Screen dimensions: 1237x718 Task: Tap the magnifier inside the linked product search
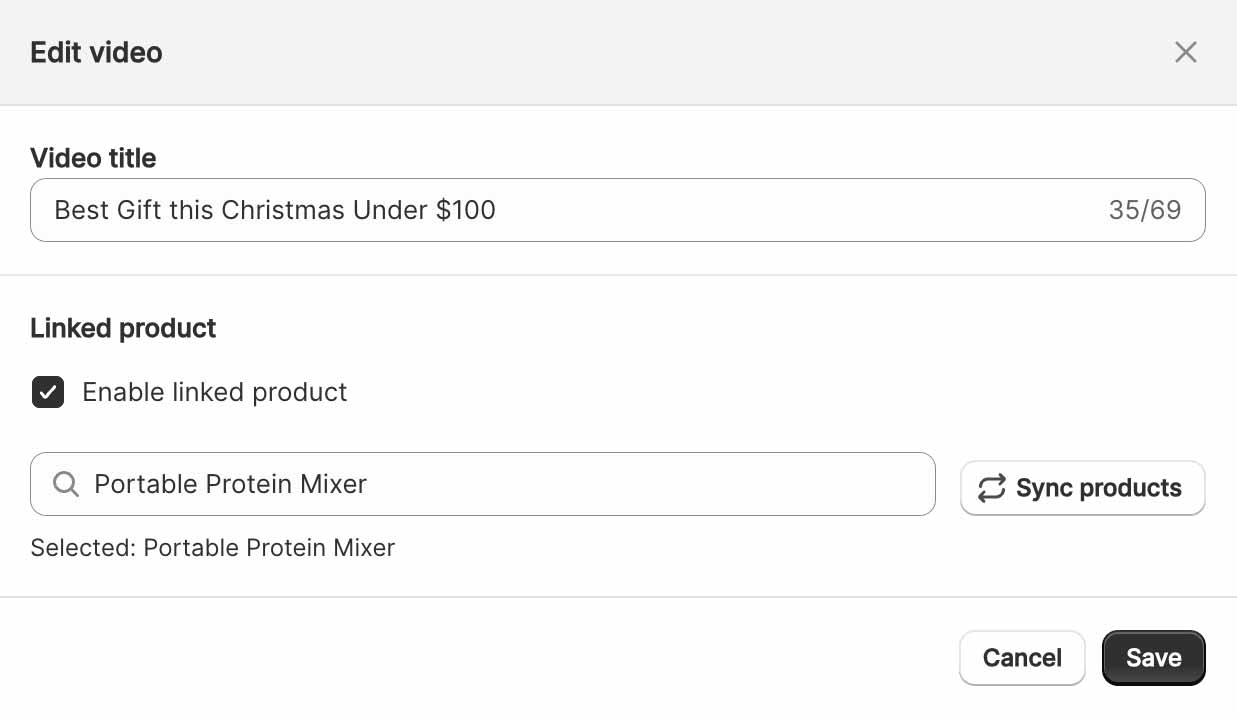coord(65,484)
